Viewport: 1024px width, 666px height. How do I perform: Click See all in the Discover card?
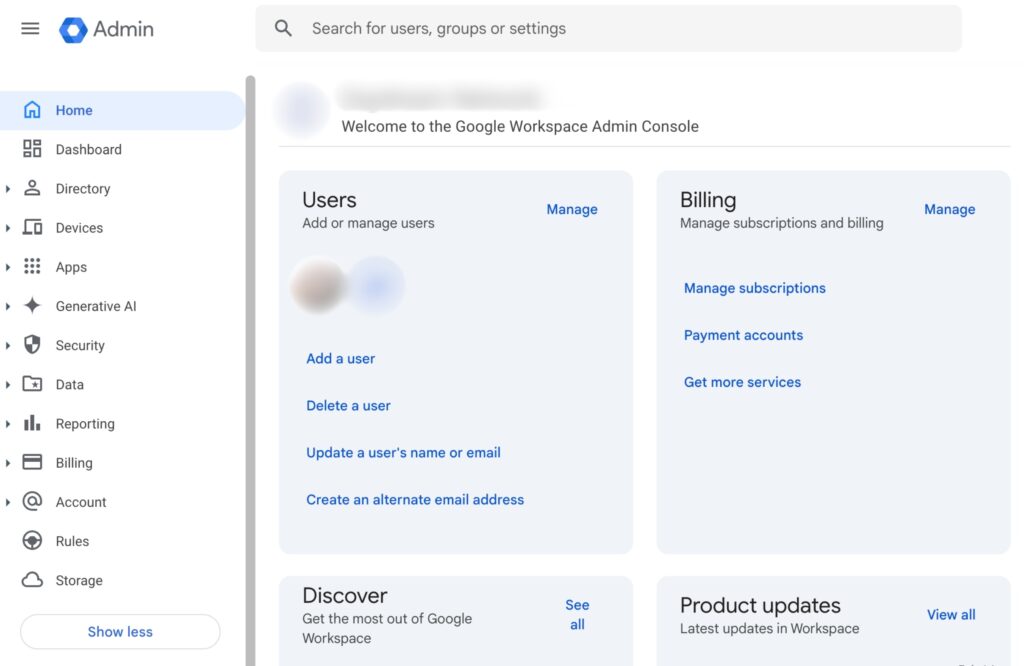[577, 614]
